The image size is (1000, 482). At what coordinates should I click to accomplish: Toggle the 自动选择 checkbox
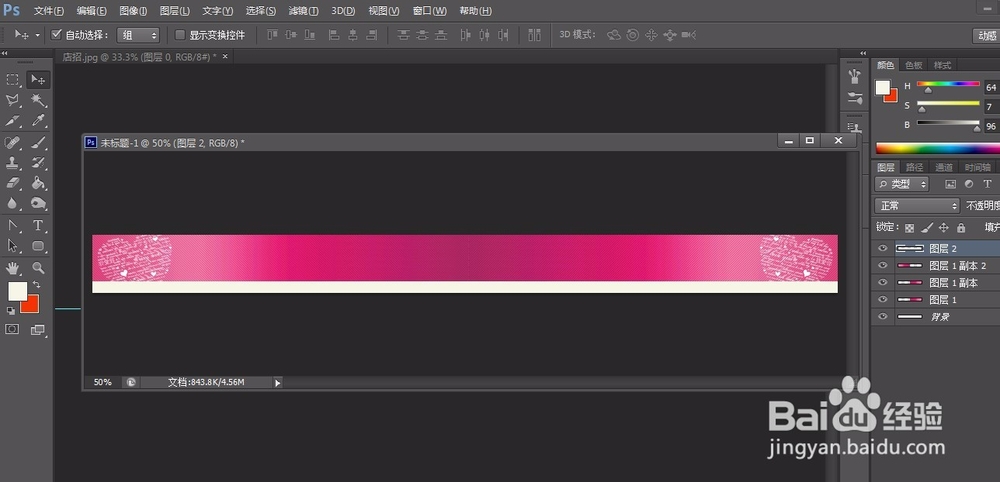click(56, 34)
